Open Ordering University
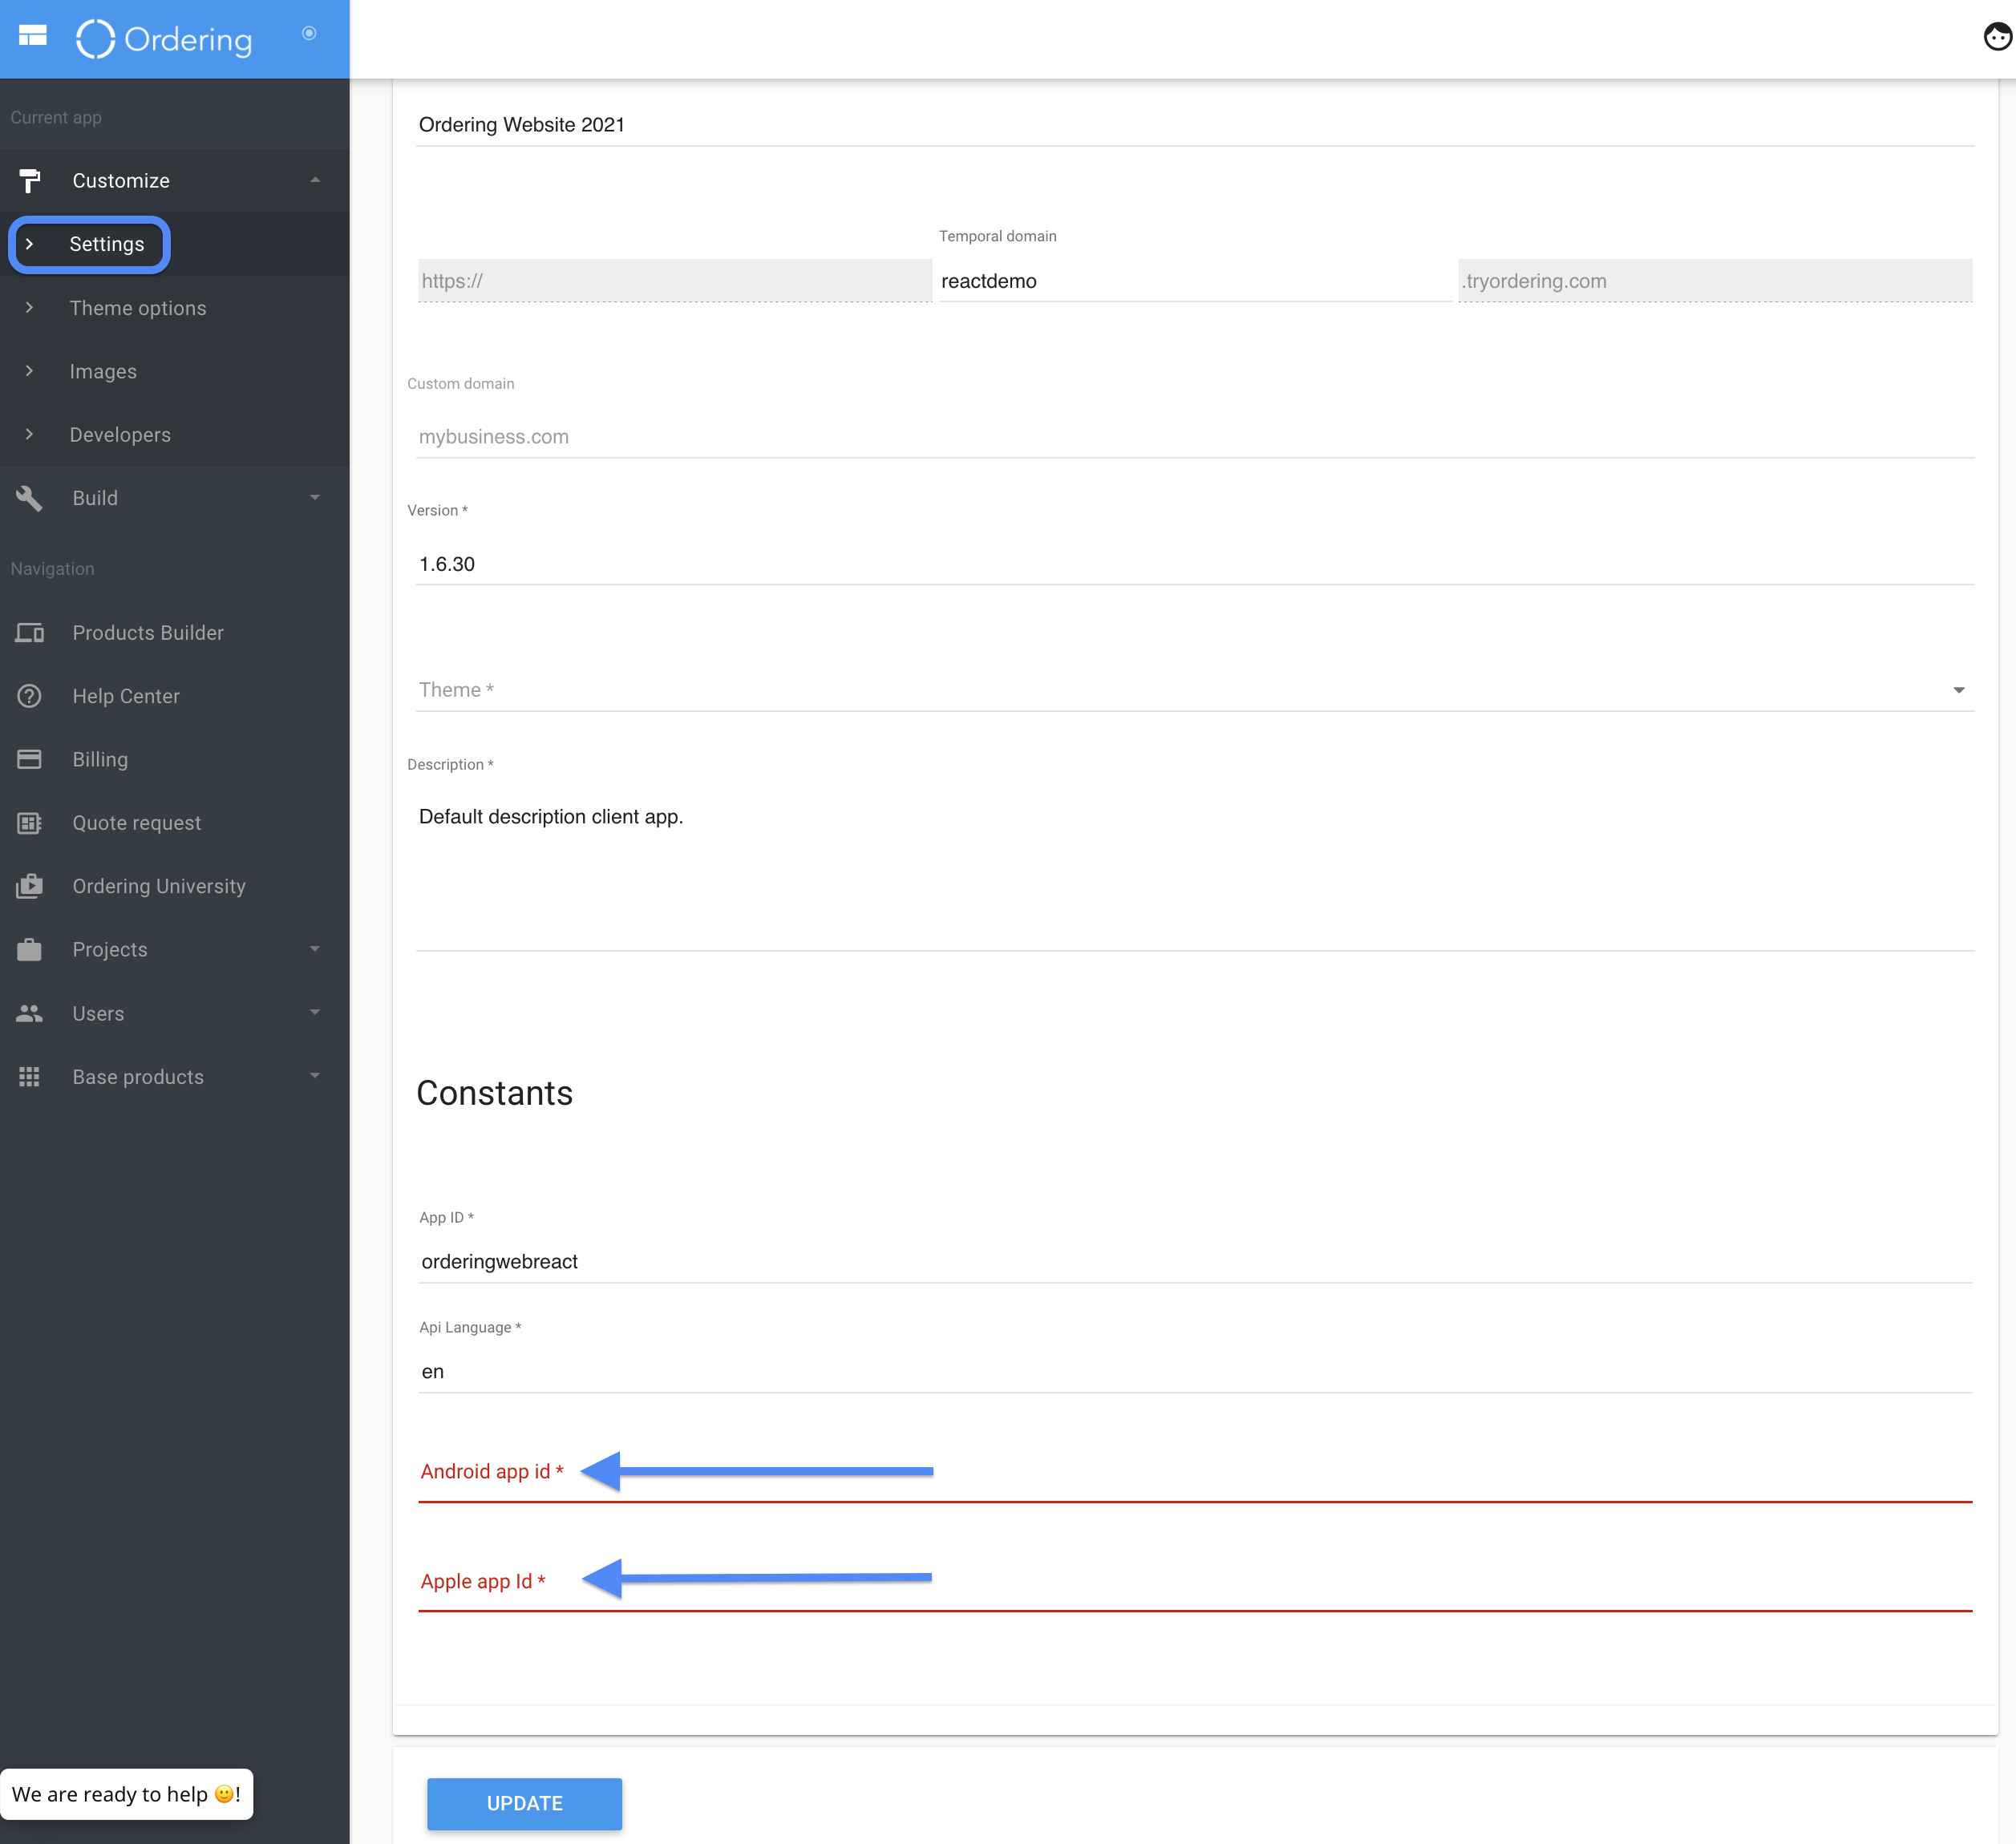 click(x=159, y=886)
